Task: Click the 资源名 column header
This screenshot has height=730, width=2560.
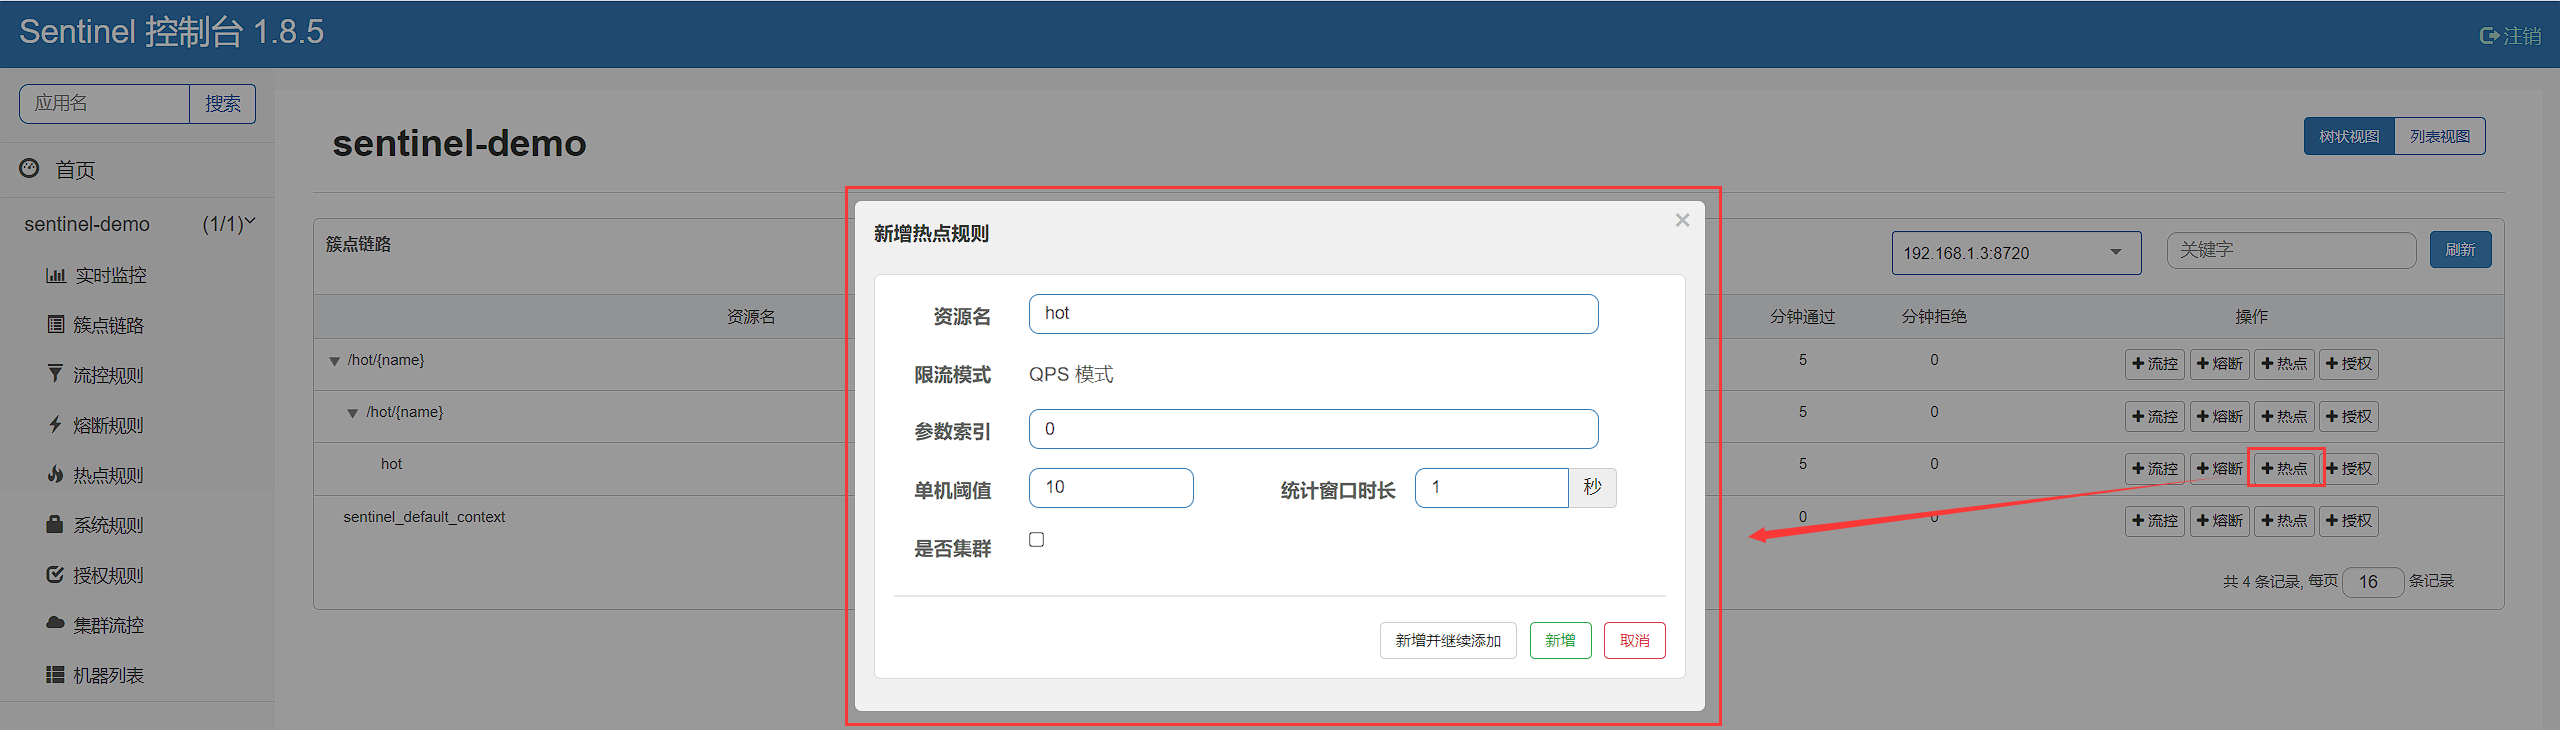Action: pos(751,317)
